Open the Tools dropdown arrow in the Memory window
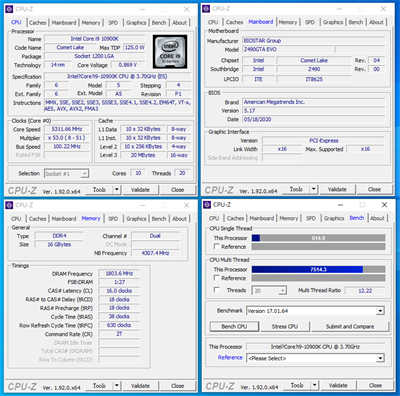Viewport: 400px width, 396px height. pos(117,386)
